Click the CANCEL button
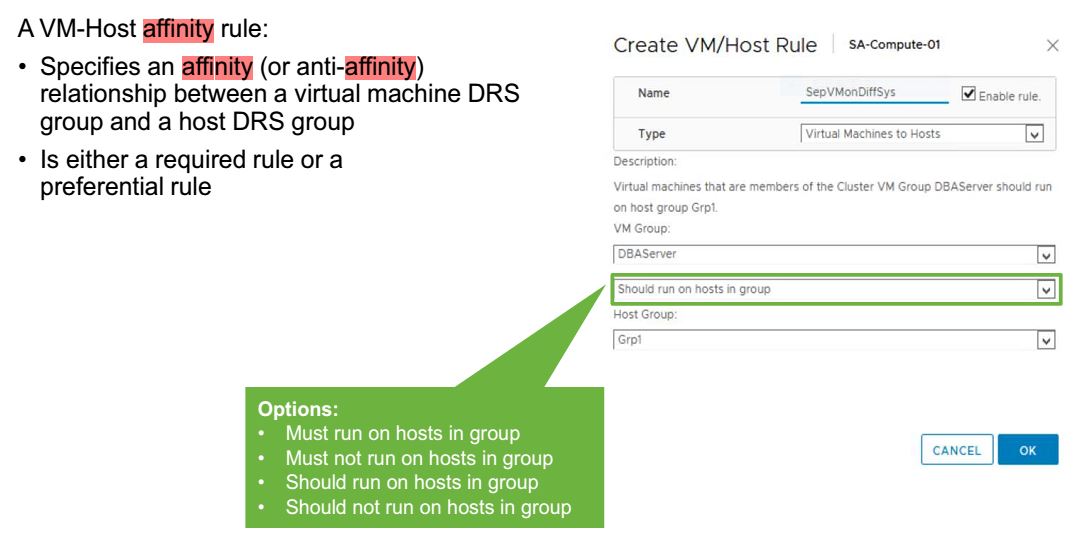 click(x=957, y=450)
